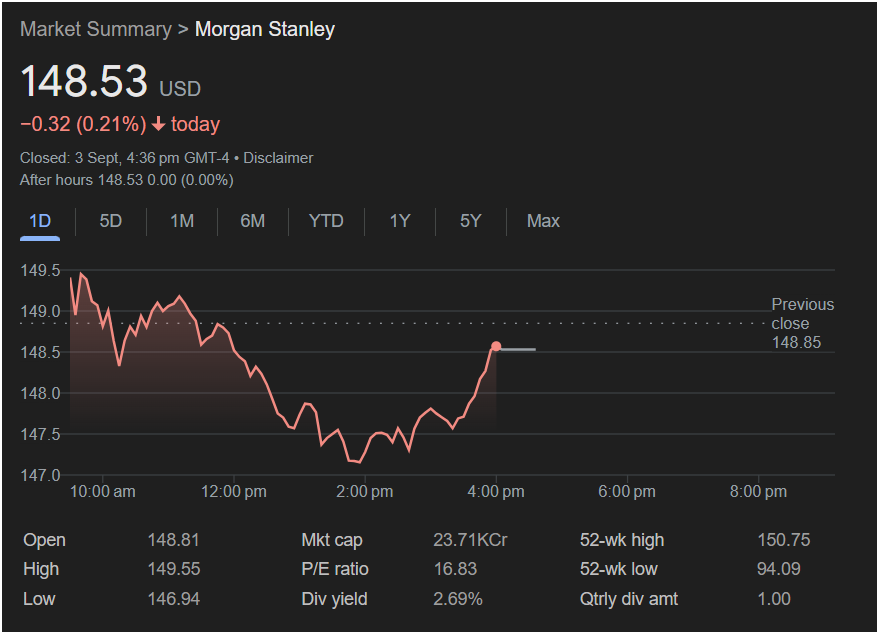Click the Previous close 148.85 label
This screenshot has height=634, width=879.
[x=802, y=323]
